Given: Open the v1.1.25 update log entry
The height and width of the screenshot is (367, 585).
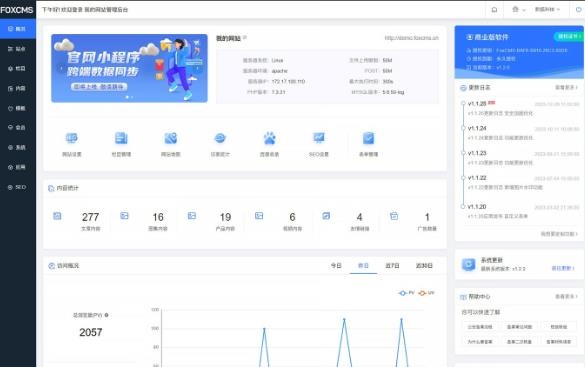Looking at the screenshot, I should pyautogui.click(x=477, y=103).
